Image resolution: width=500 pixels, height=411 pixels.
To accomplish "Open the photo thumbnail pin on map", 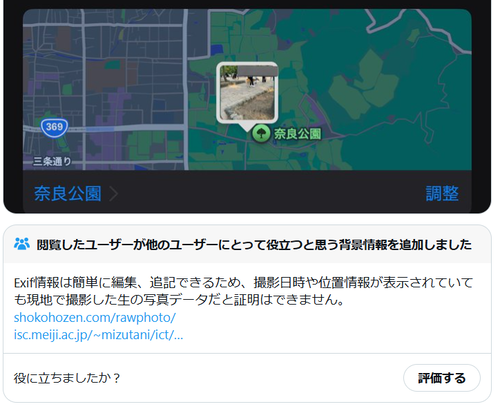I will [x=247, y=93].
